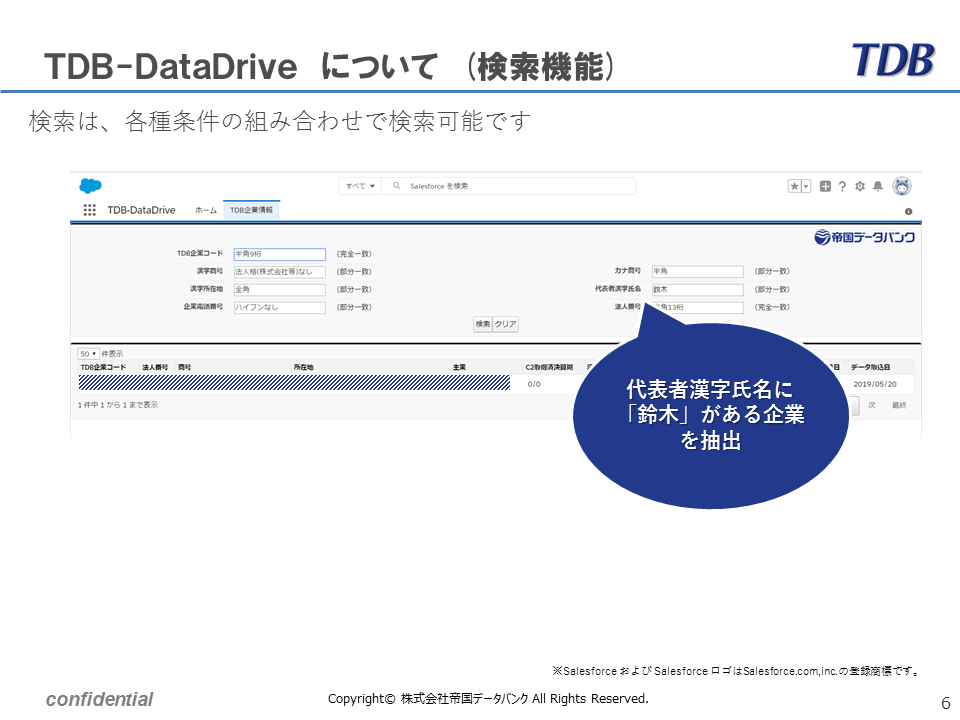Image resolution: width=960 pixels, height=720 pixels.
Task: Click the 代表者漢字氏名 field containing 鈴木
Action: tap(697, 290)
